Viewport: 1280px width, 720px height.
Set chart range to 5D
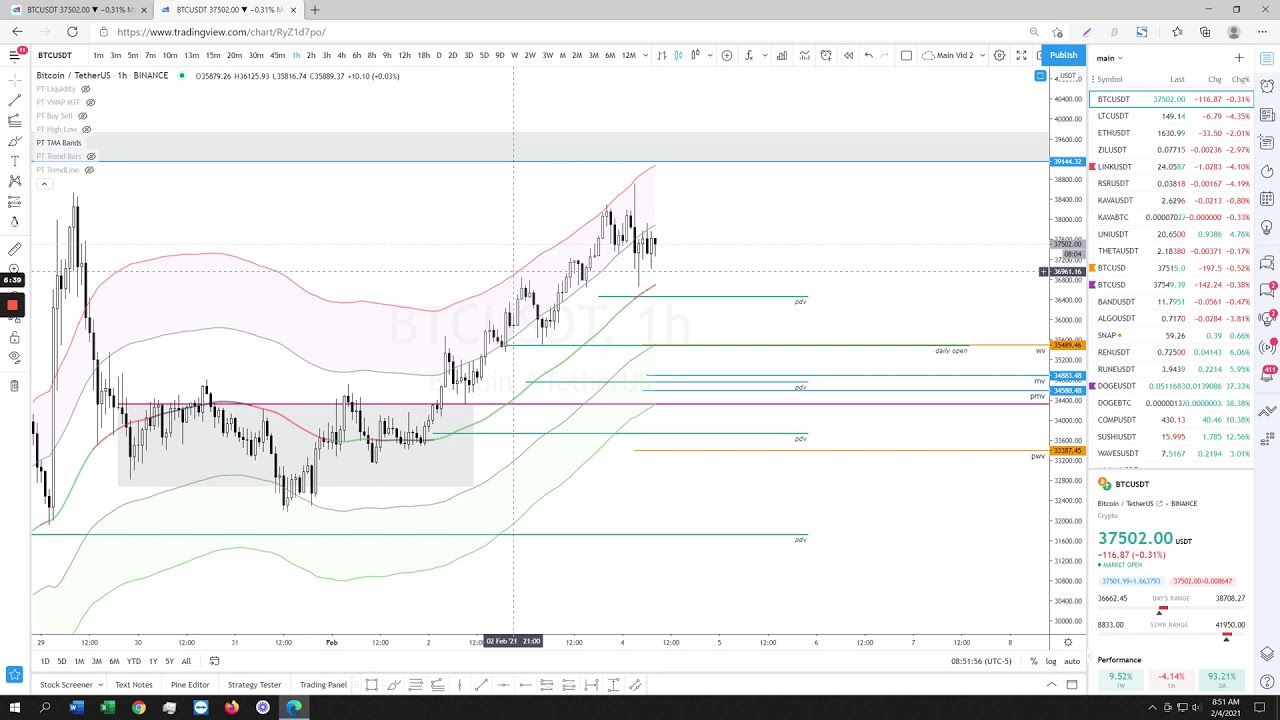click(x=61, y=661)
